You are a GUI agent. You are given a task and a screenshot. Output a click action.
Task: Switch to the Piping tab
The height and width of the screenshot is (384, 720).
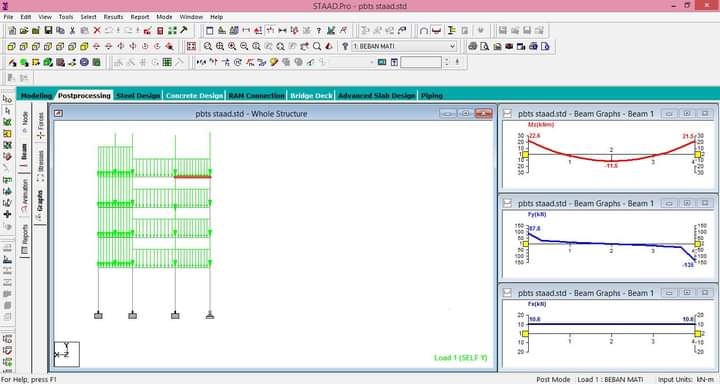coord(432,96)
